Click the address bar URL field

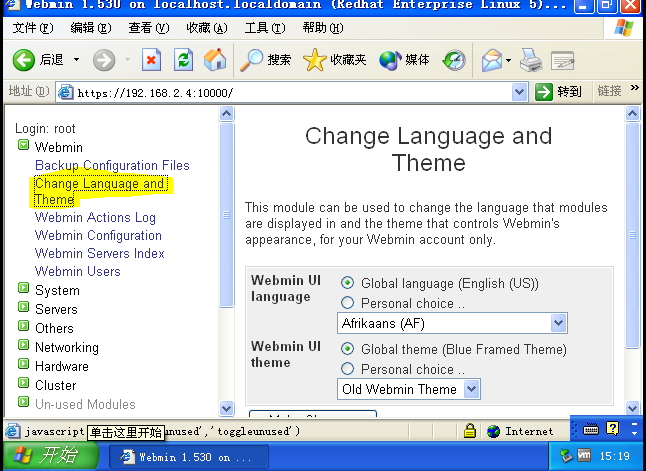pos(293,92)
